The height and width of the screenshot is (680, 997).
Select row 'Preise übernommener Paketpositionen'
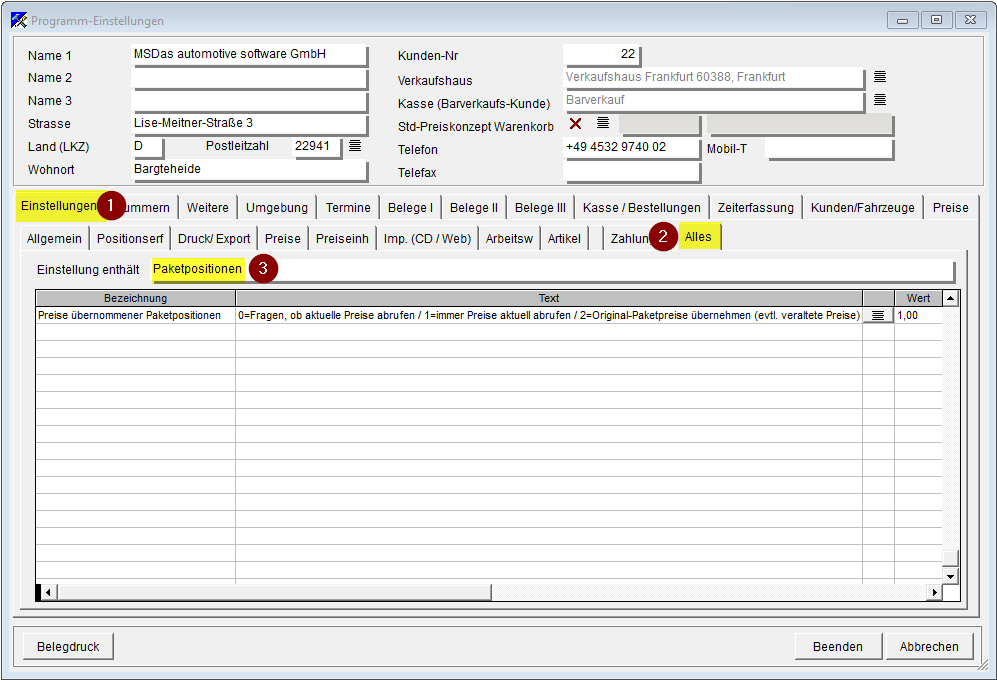pyautogui.click(x=489, y=316)
